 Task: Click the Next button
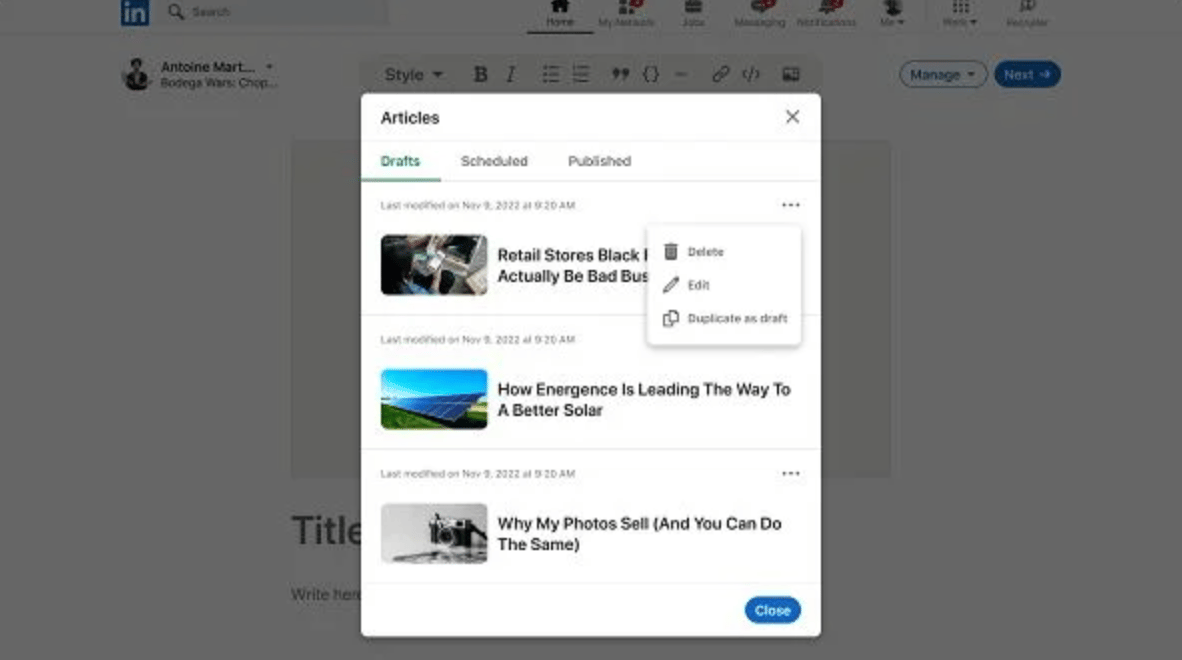point(1027,75)
